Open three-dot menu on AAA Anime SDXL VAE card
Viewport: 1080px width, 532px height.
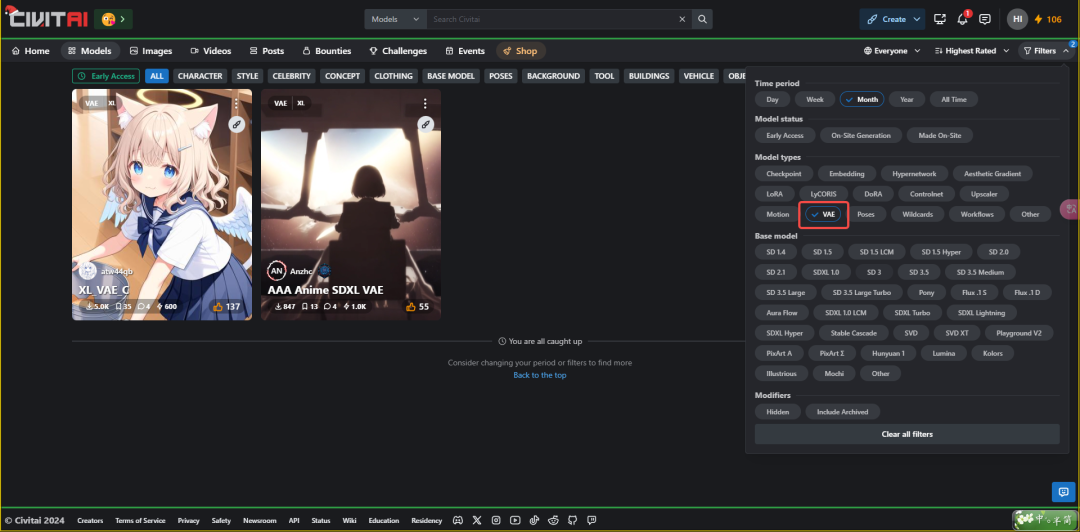coord(425,103)
